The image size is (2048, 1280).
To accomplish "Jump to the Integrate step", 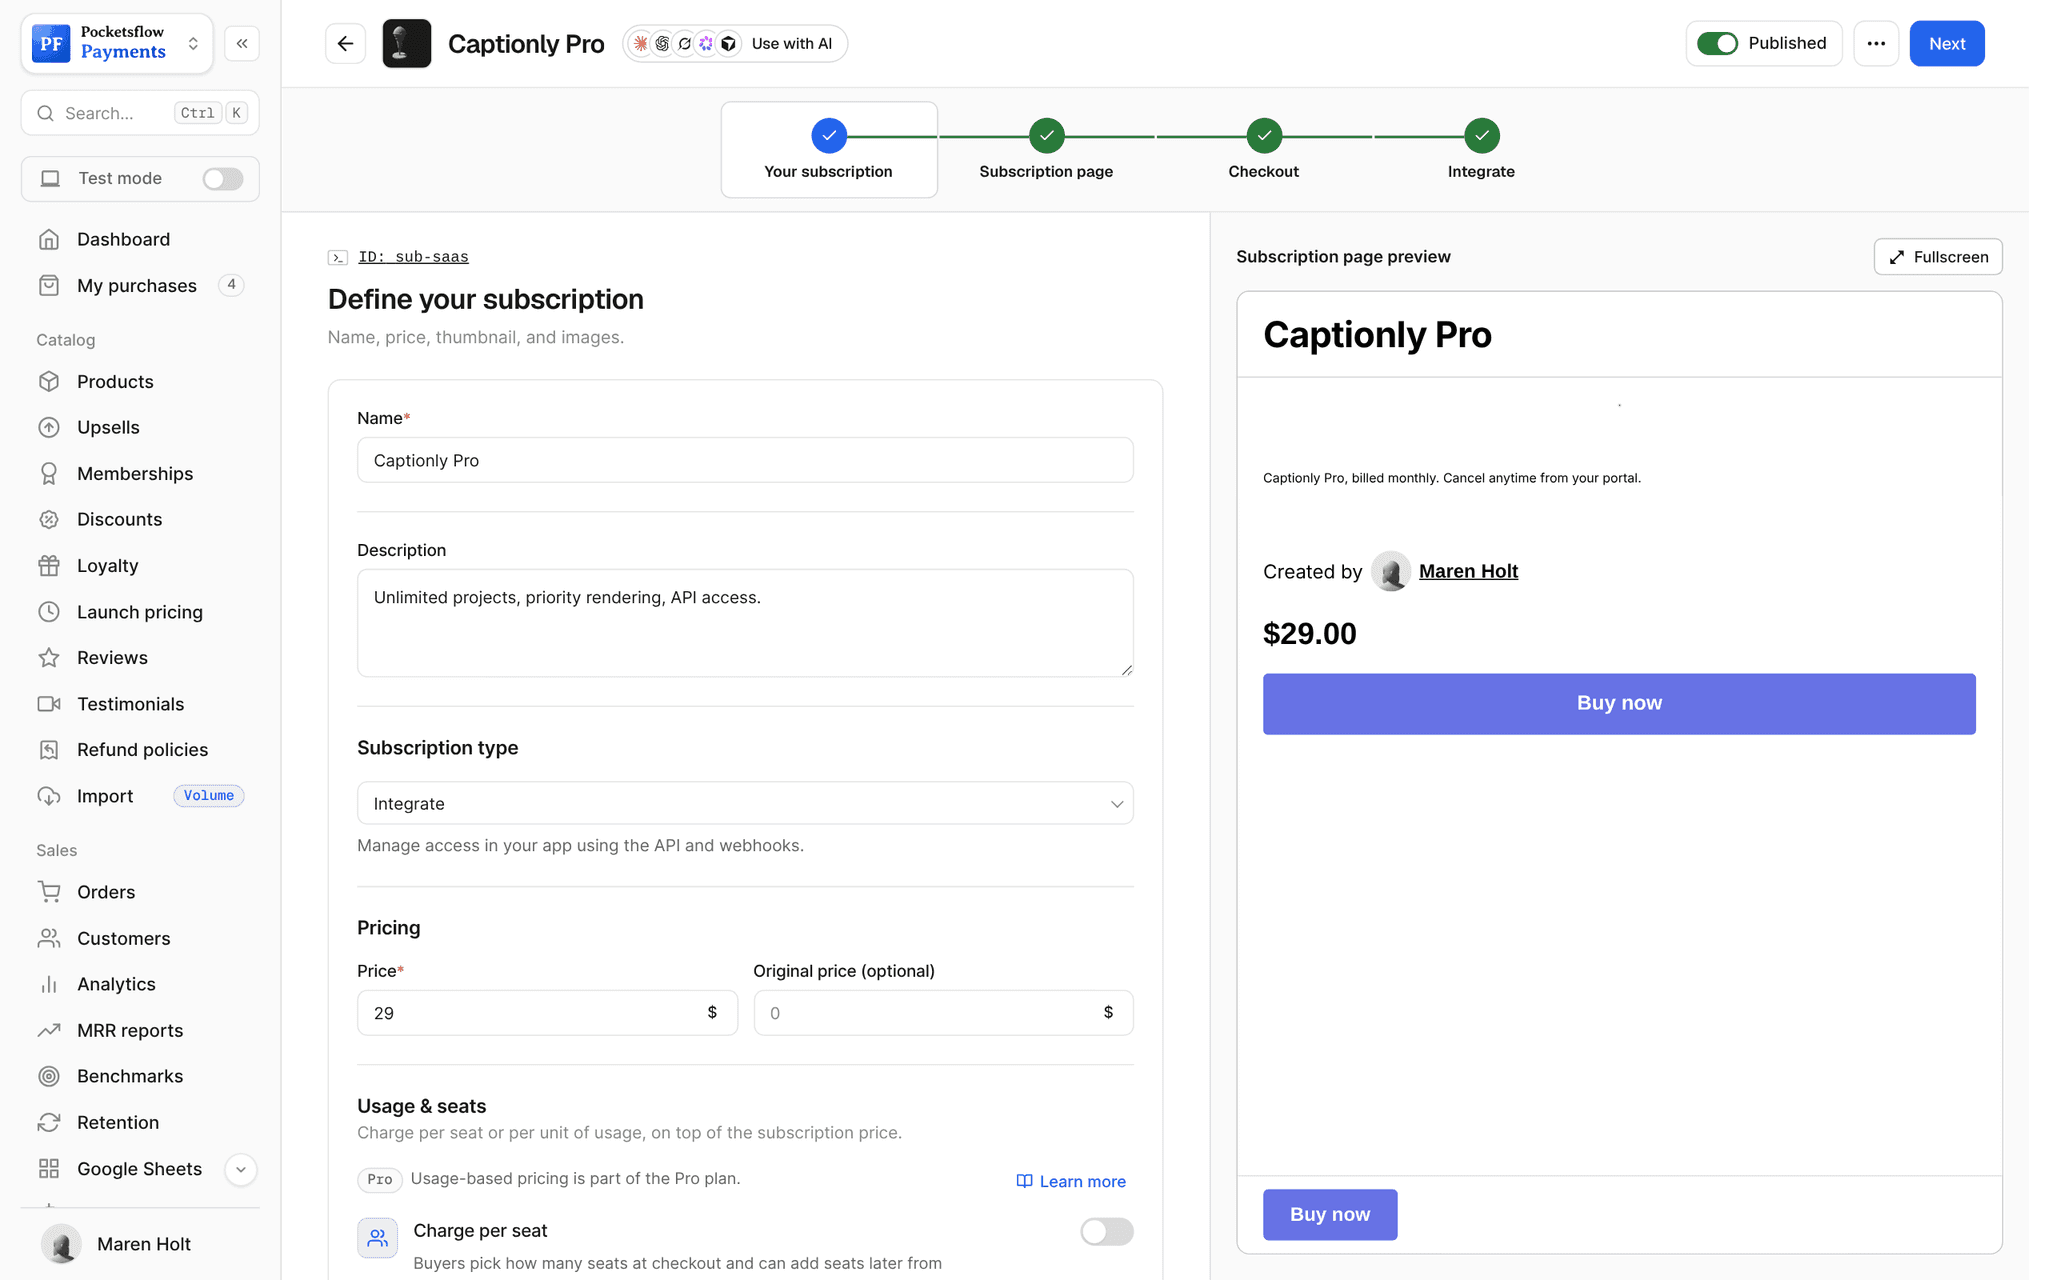I will tap(1481, 150).
